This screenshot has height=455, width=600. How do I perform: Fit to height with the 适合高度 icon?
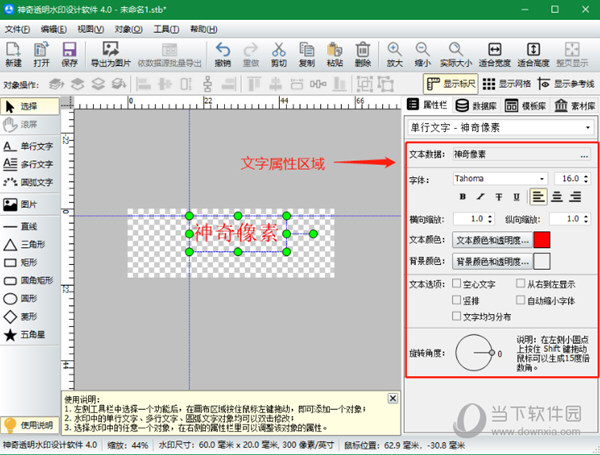tap(533, 54)
